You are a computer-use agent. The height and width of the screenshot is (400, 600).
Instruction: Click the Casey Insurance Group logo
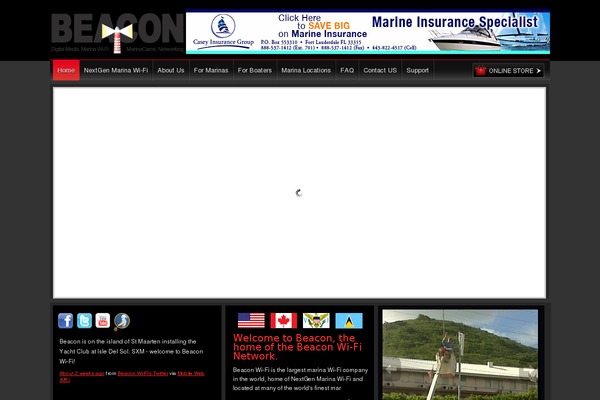pos(223,32)
